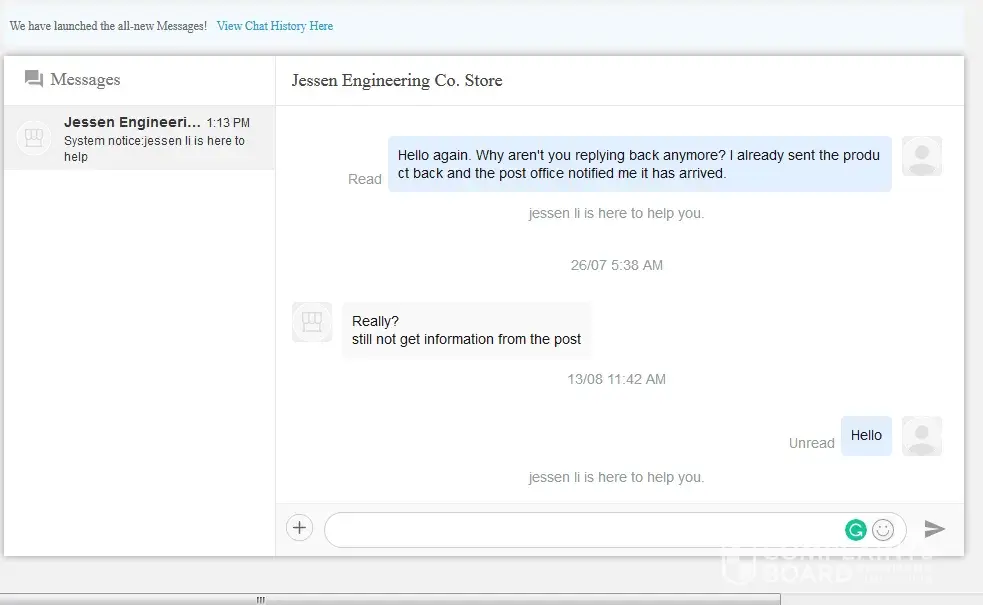Click the 1:13 PM conversation timestamp
Image resolution: width=983 pixels, height=605 pixels.
[228, 123]
